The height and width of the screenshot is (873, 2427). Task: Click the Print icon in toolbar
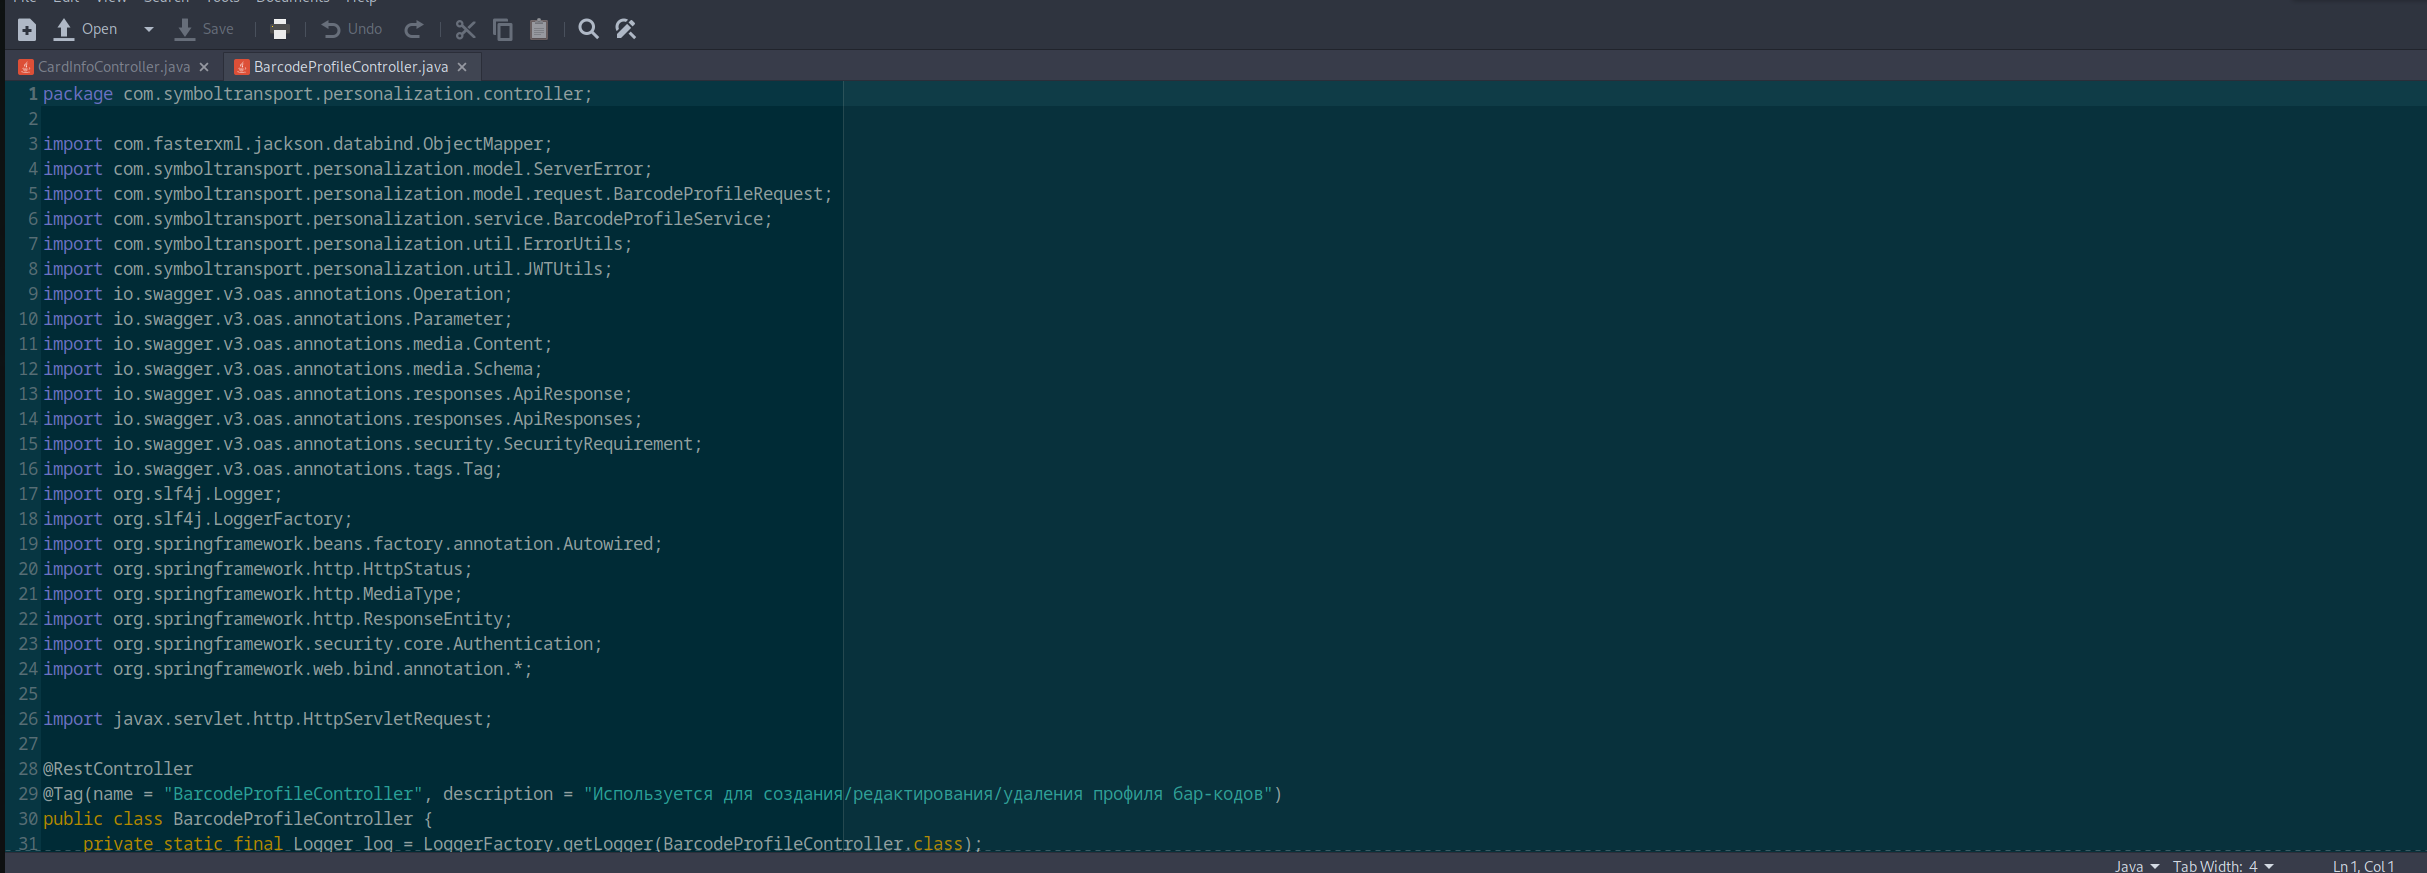point(280,30)
